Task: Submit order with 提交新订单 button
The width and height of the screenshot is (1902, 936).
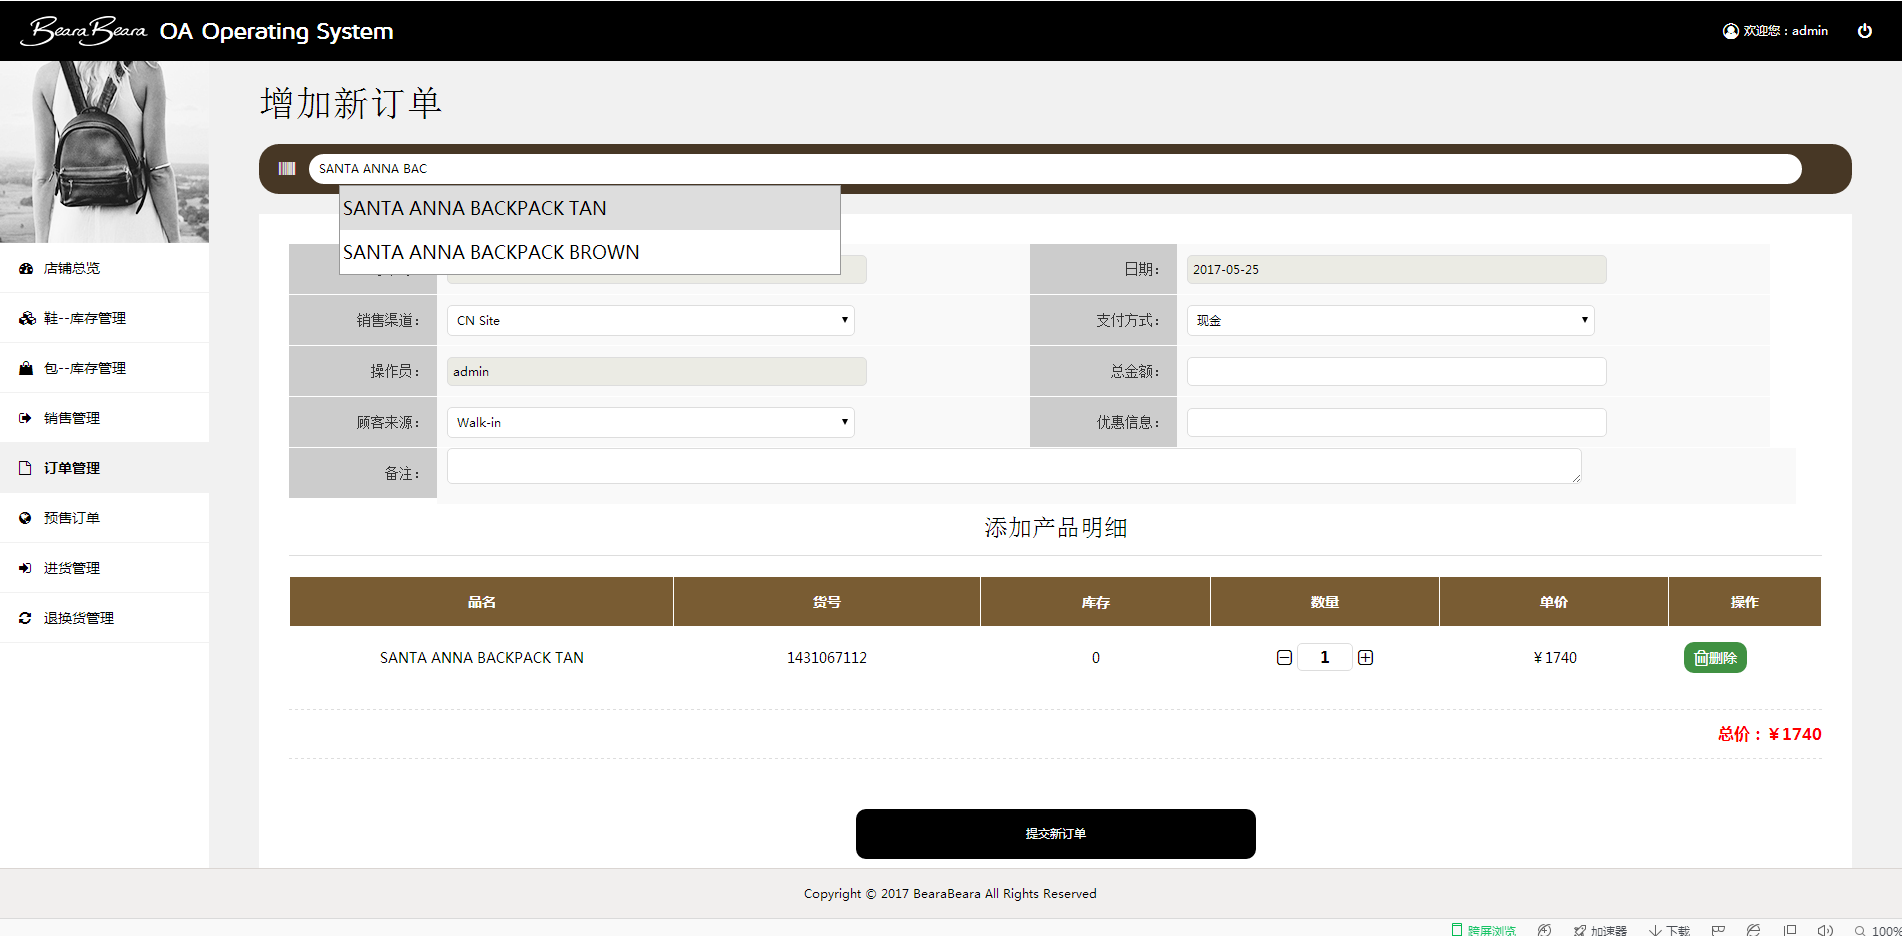Action: (1055, 834)
